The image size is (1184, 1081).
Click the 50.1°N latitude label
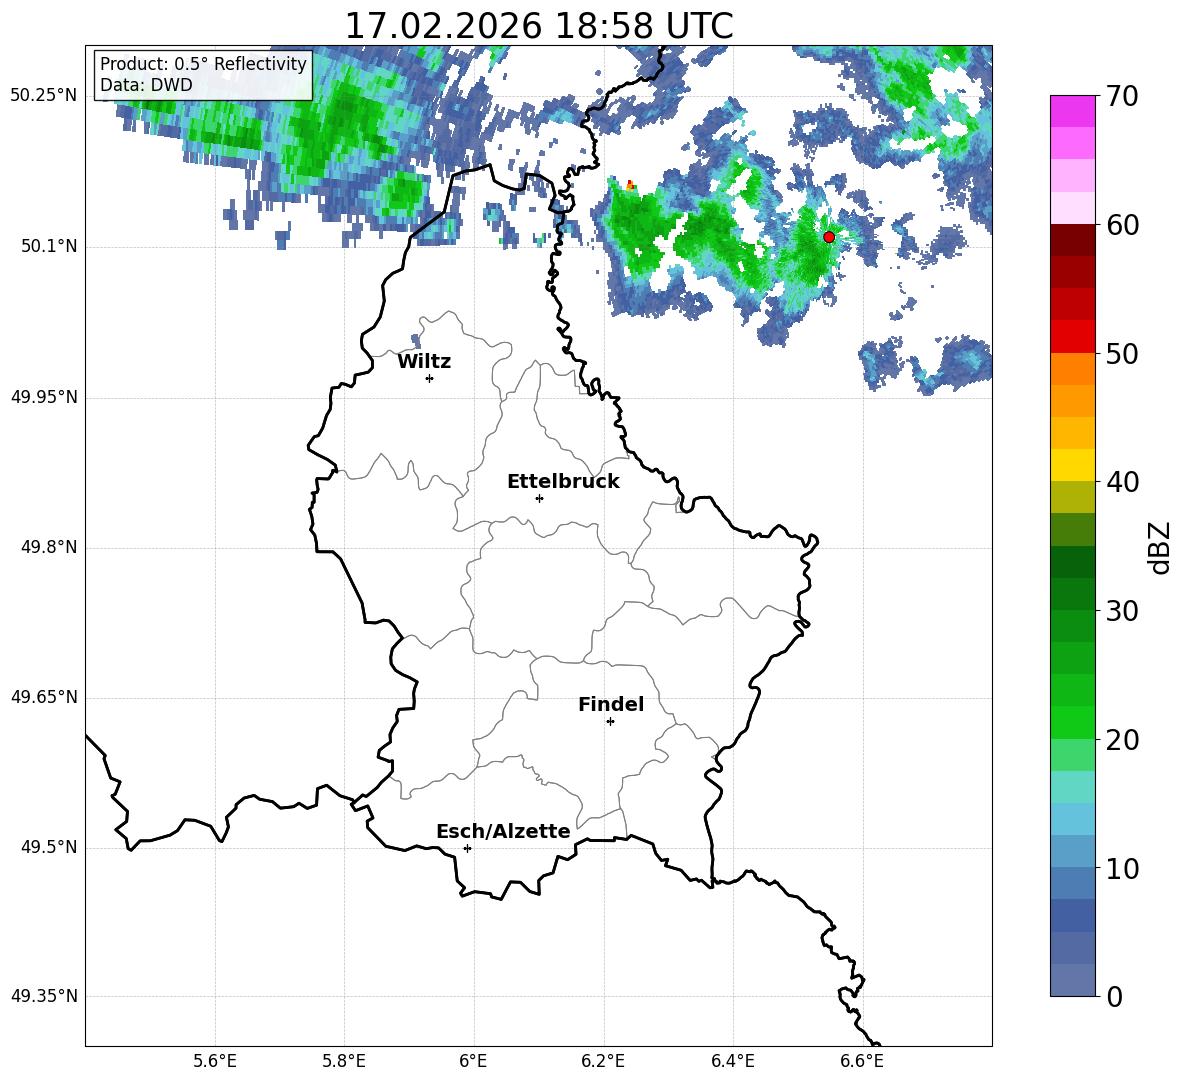49,246
